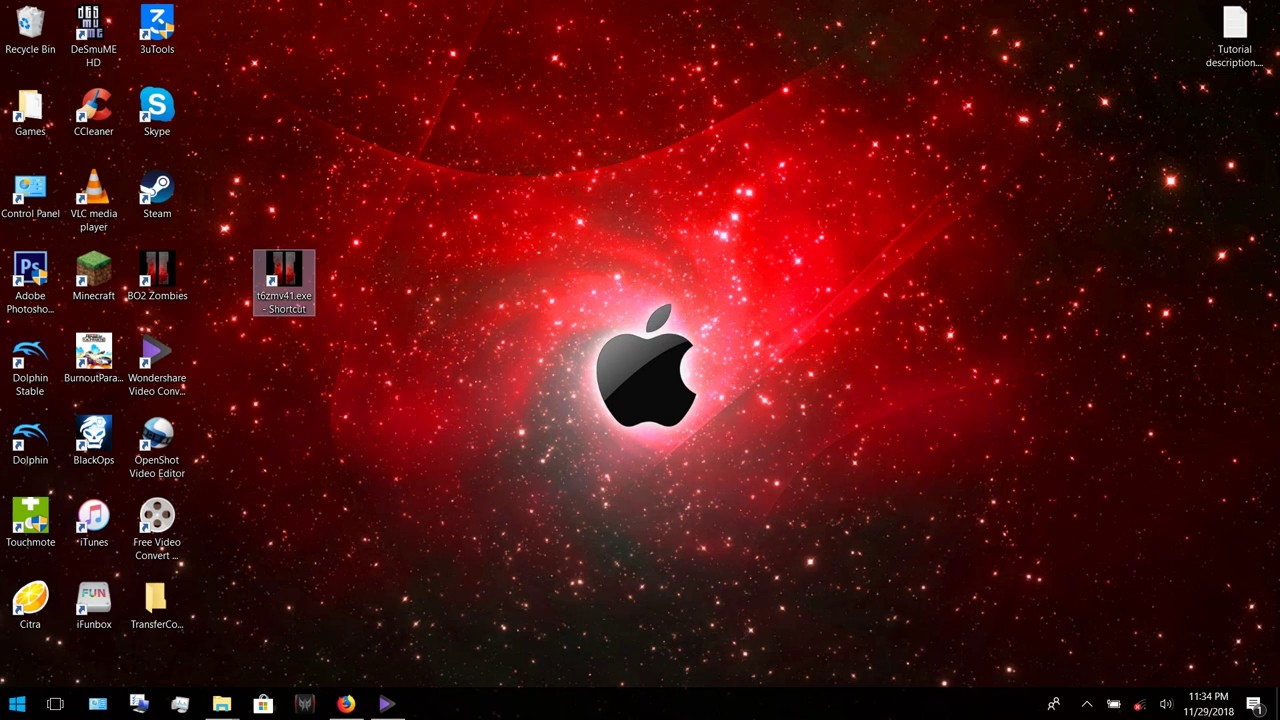Select the Minecraft desktop icon

click(93, 277)
